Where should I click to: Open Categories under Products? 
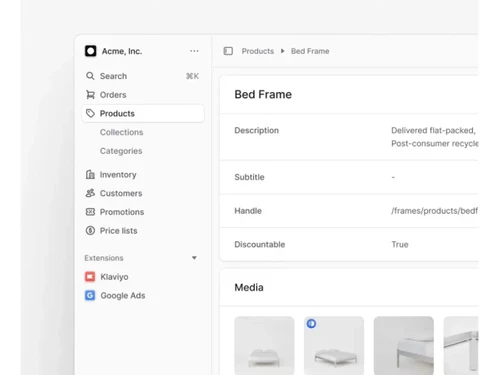pyautogui.click(x=121, y=151)
